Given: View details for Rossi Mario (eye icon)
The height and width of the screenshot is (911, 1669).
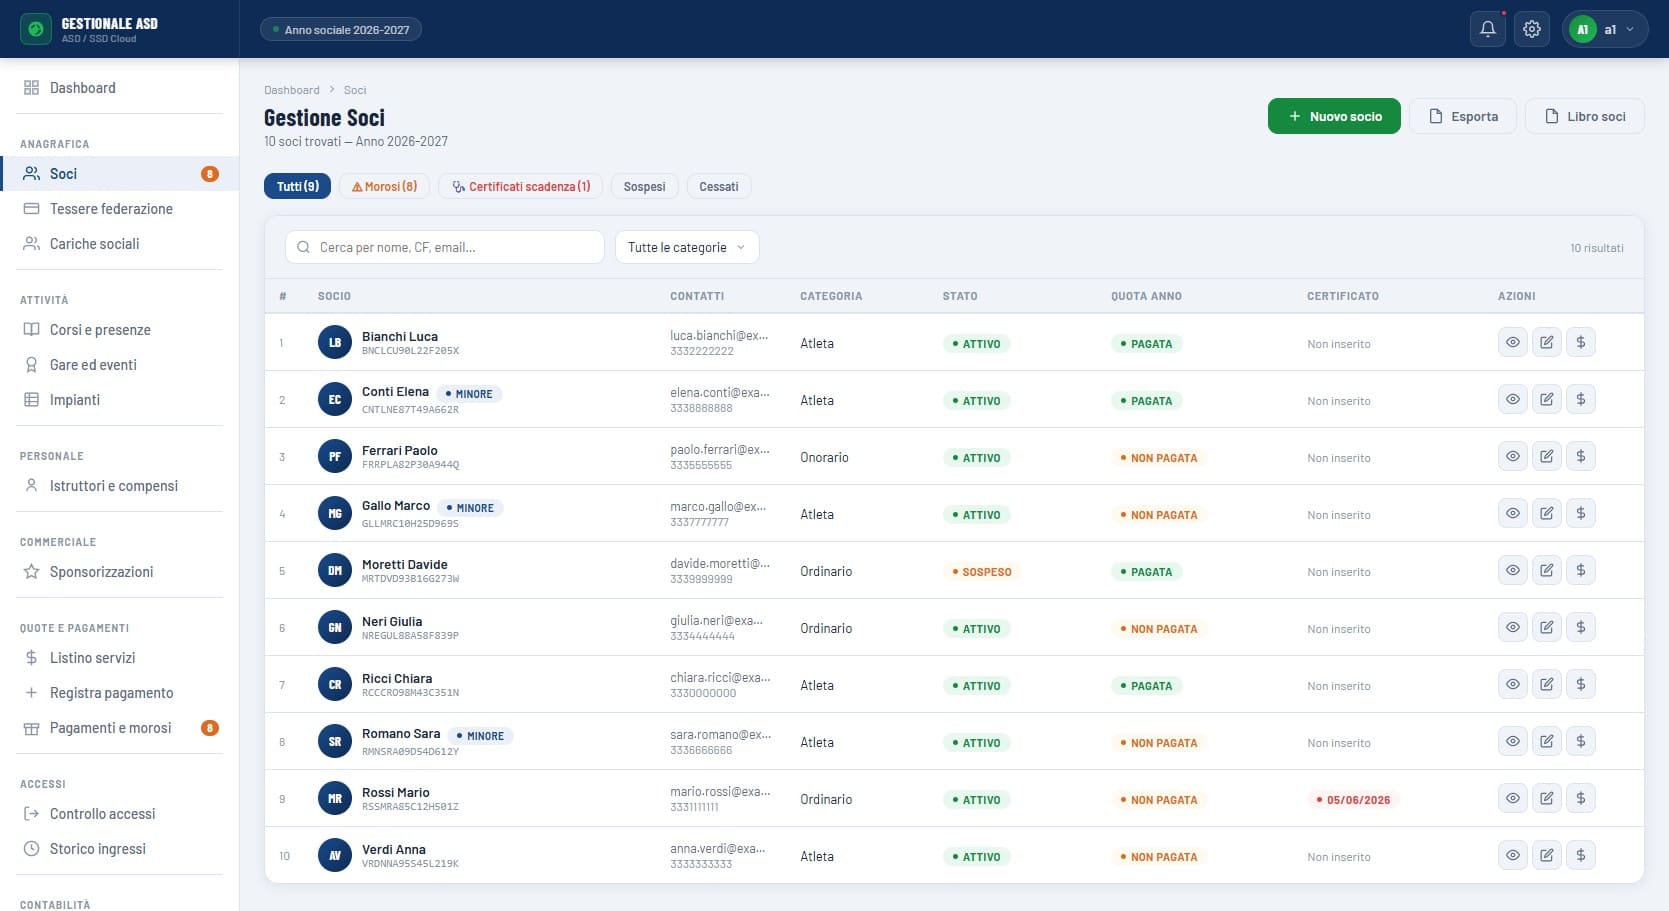Looking at the screenshot, I should [x=1513, y=798].
